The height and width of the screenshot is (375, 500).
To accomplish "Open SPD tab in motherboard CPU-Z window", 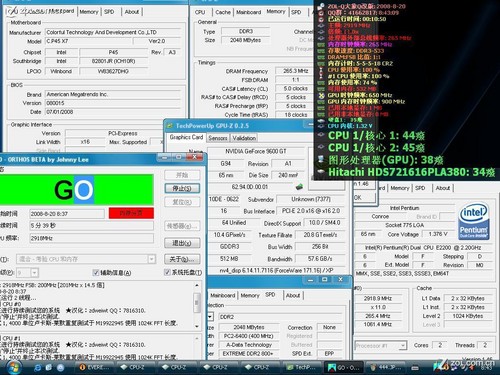I will click(x=109, y=12).
